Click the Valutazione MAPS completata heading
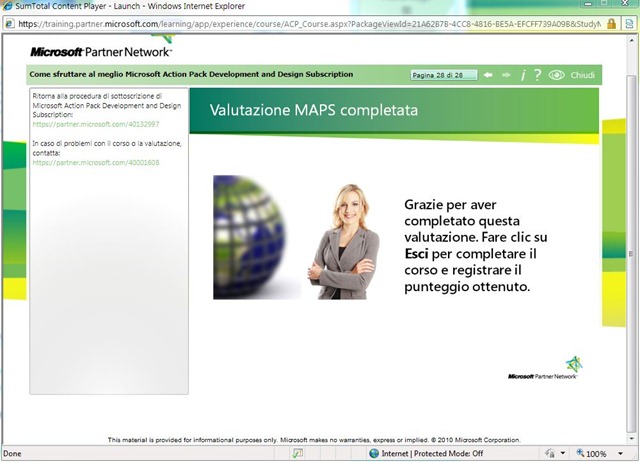640x462 pixels. pos(313,110)
